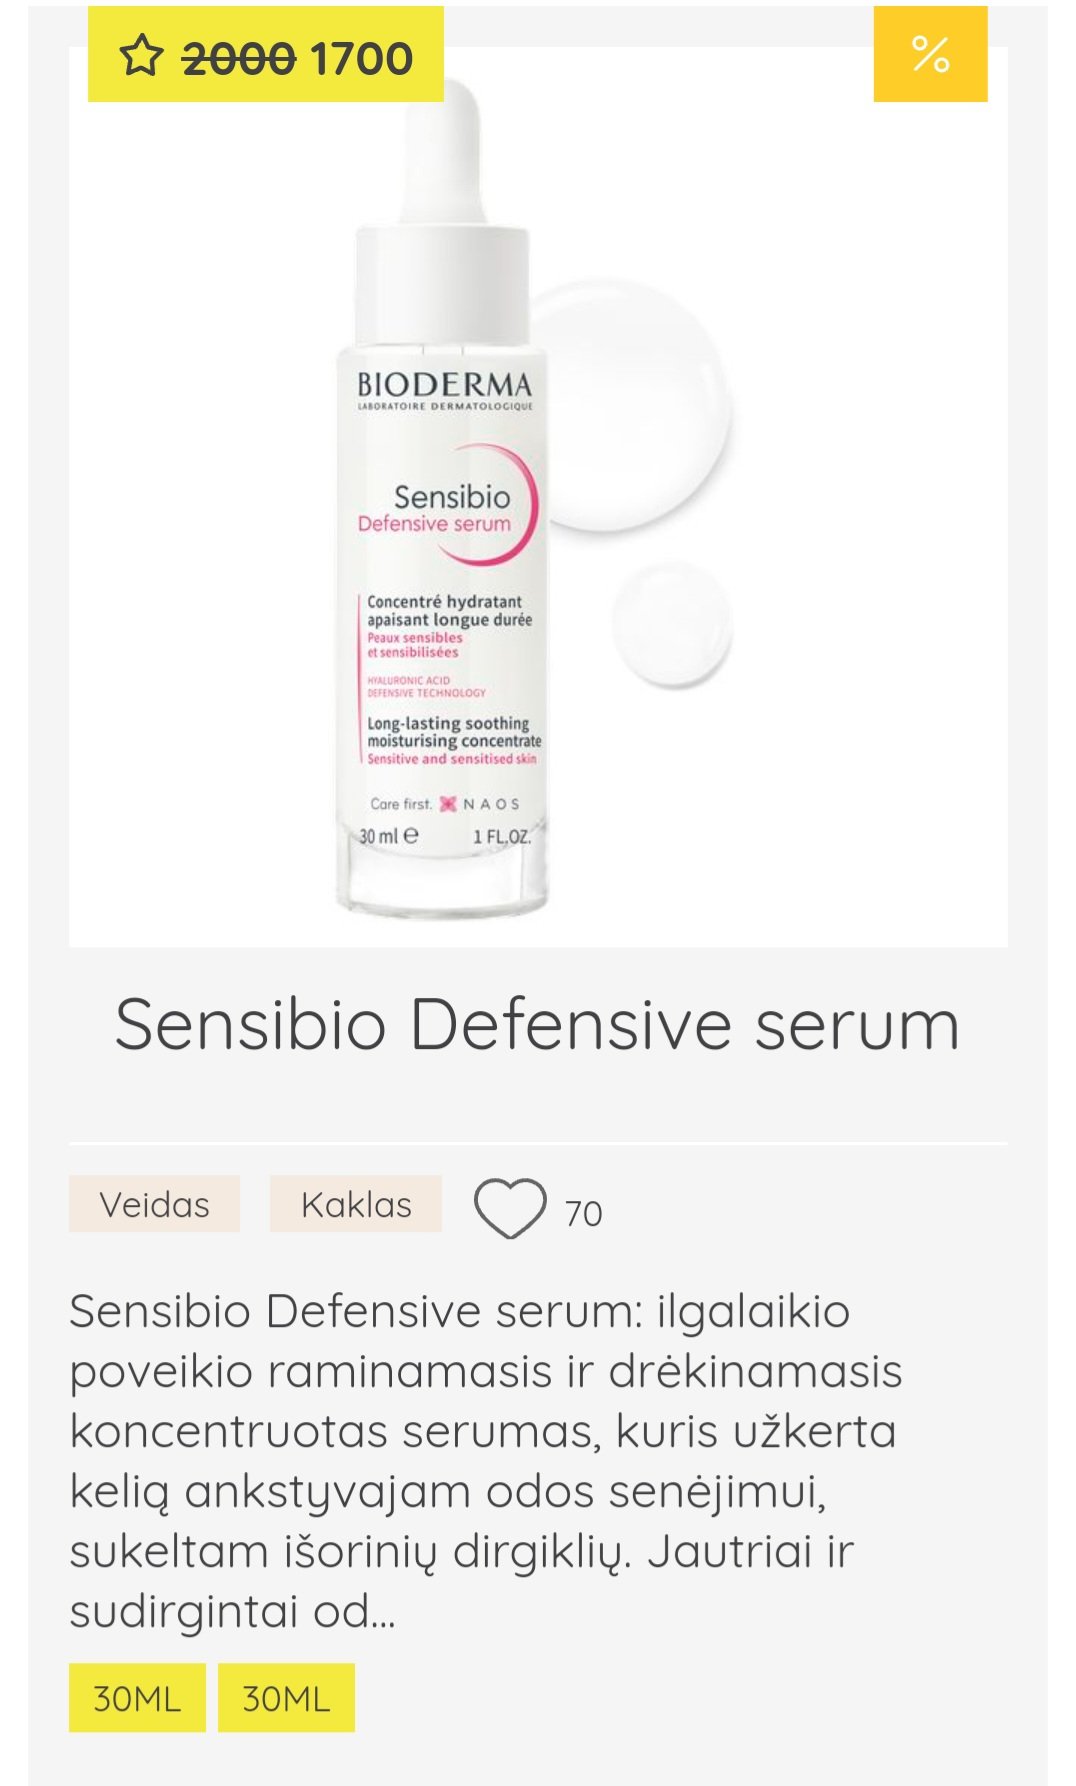The width and height of the screenshot is (1076, 1786).
Task: Like the product with the heart icon
Action: [x=510, y=1208]
